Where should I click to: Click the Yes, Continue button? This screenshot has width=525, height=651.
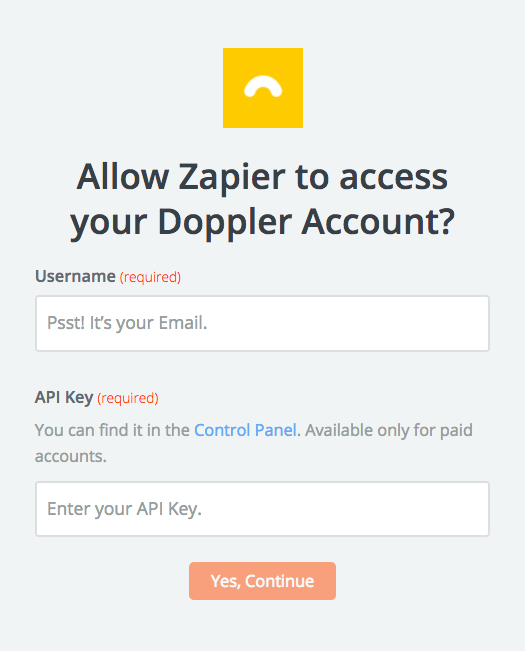[262, 581]
